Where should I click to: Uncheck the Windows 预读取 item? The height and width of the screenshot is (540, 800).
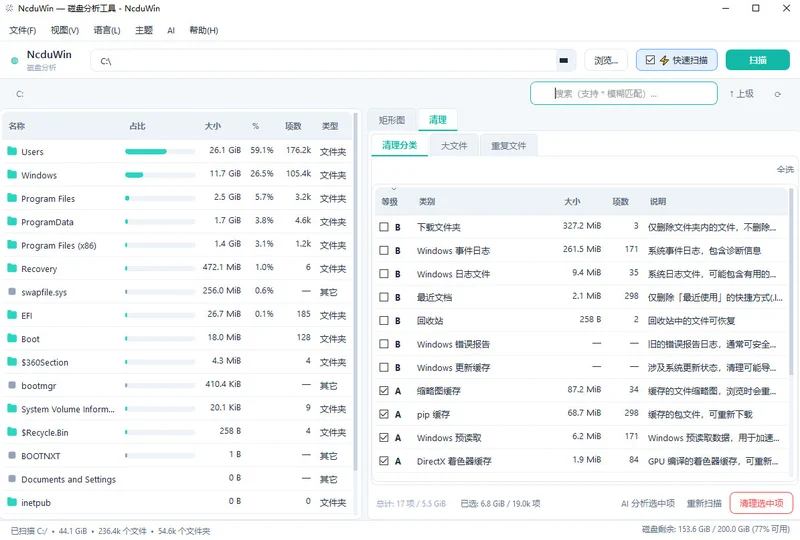point(384,437)
